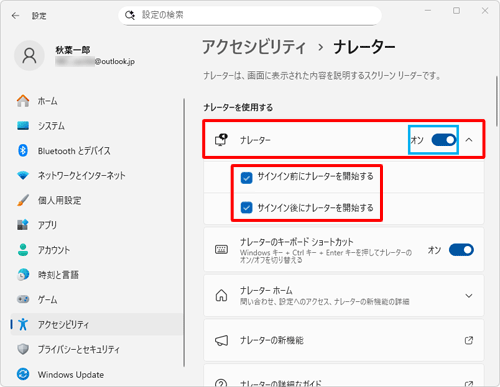The width and height of the screenshot is (500, 387).
Task: Click the search icon in the settings search box
Action: click(x=130, y=15)
